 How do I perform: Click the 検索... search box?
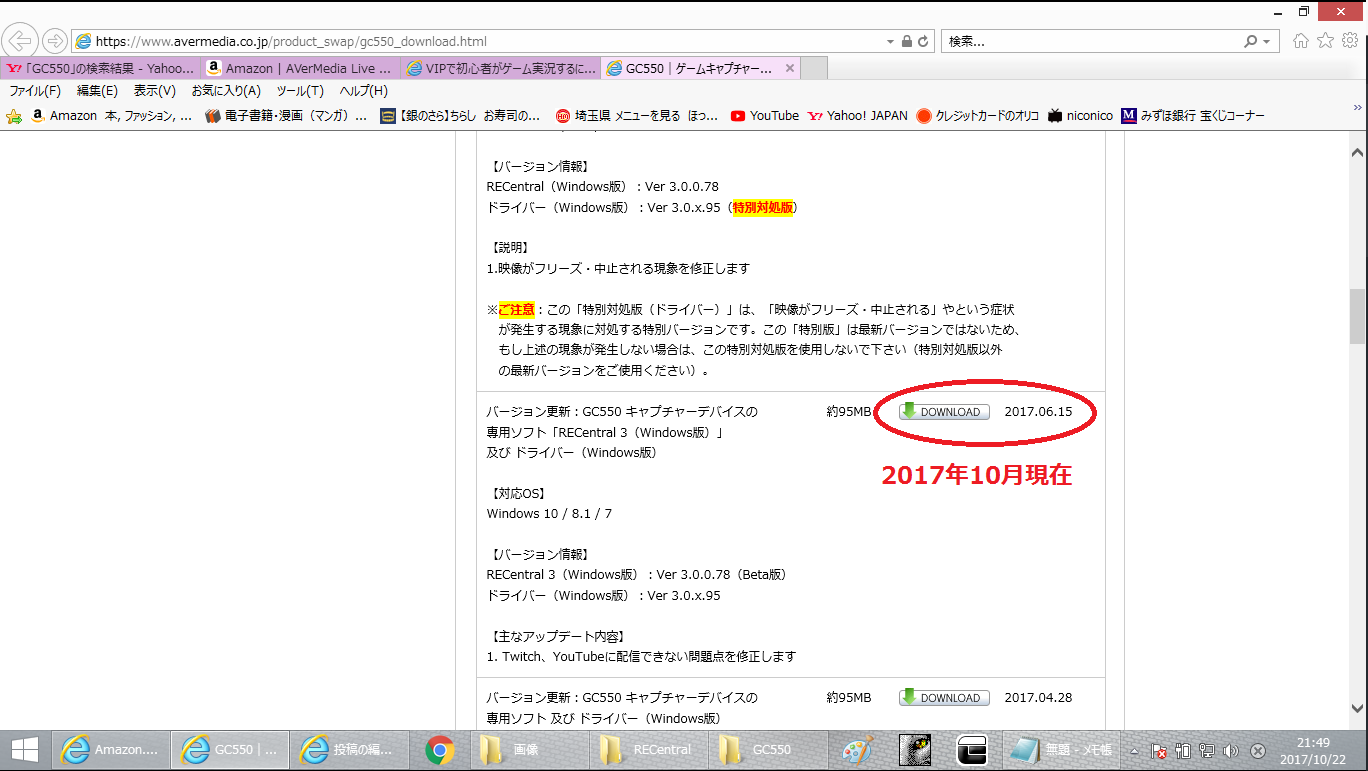[x=1090, y=42]
